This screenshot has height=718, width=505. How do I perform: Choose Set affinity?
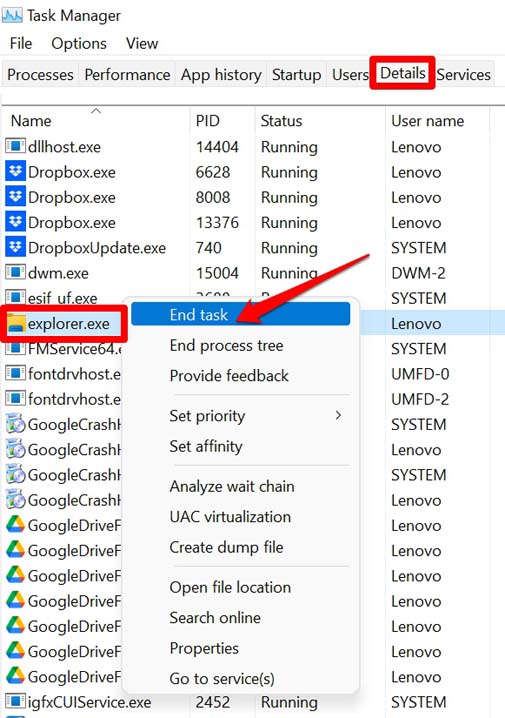(206, 446)
